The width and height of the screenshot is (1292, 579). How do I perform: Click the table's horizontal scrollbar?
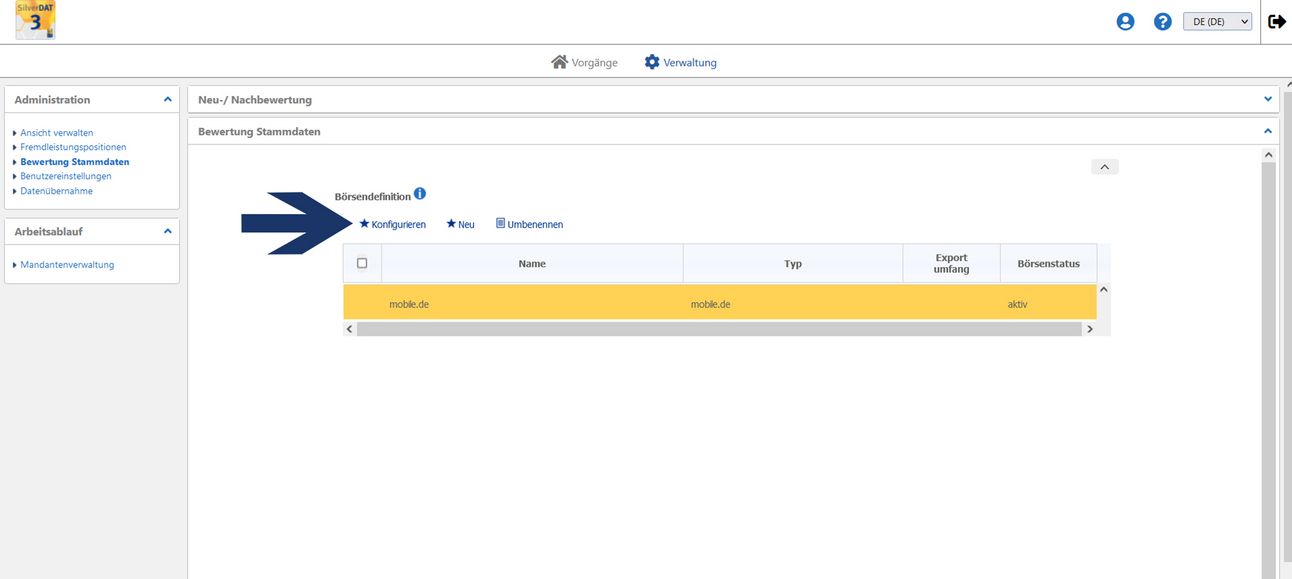click(717, 329)
